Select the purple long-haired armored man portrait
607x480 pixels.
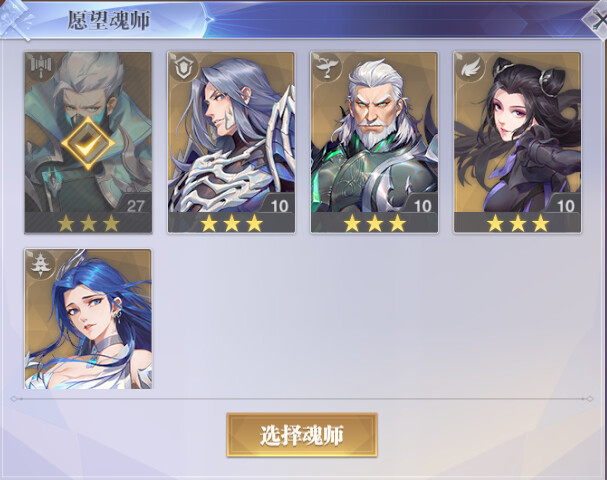click(x=231, y=132)
